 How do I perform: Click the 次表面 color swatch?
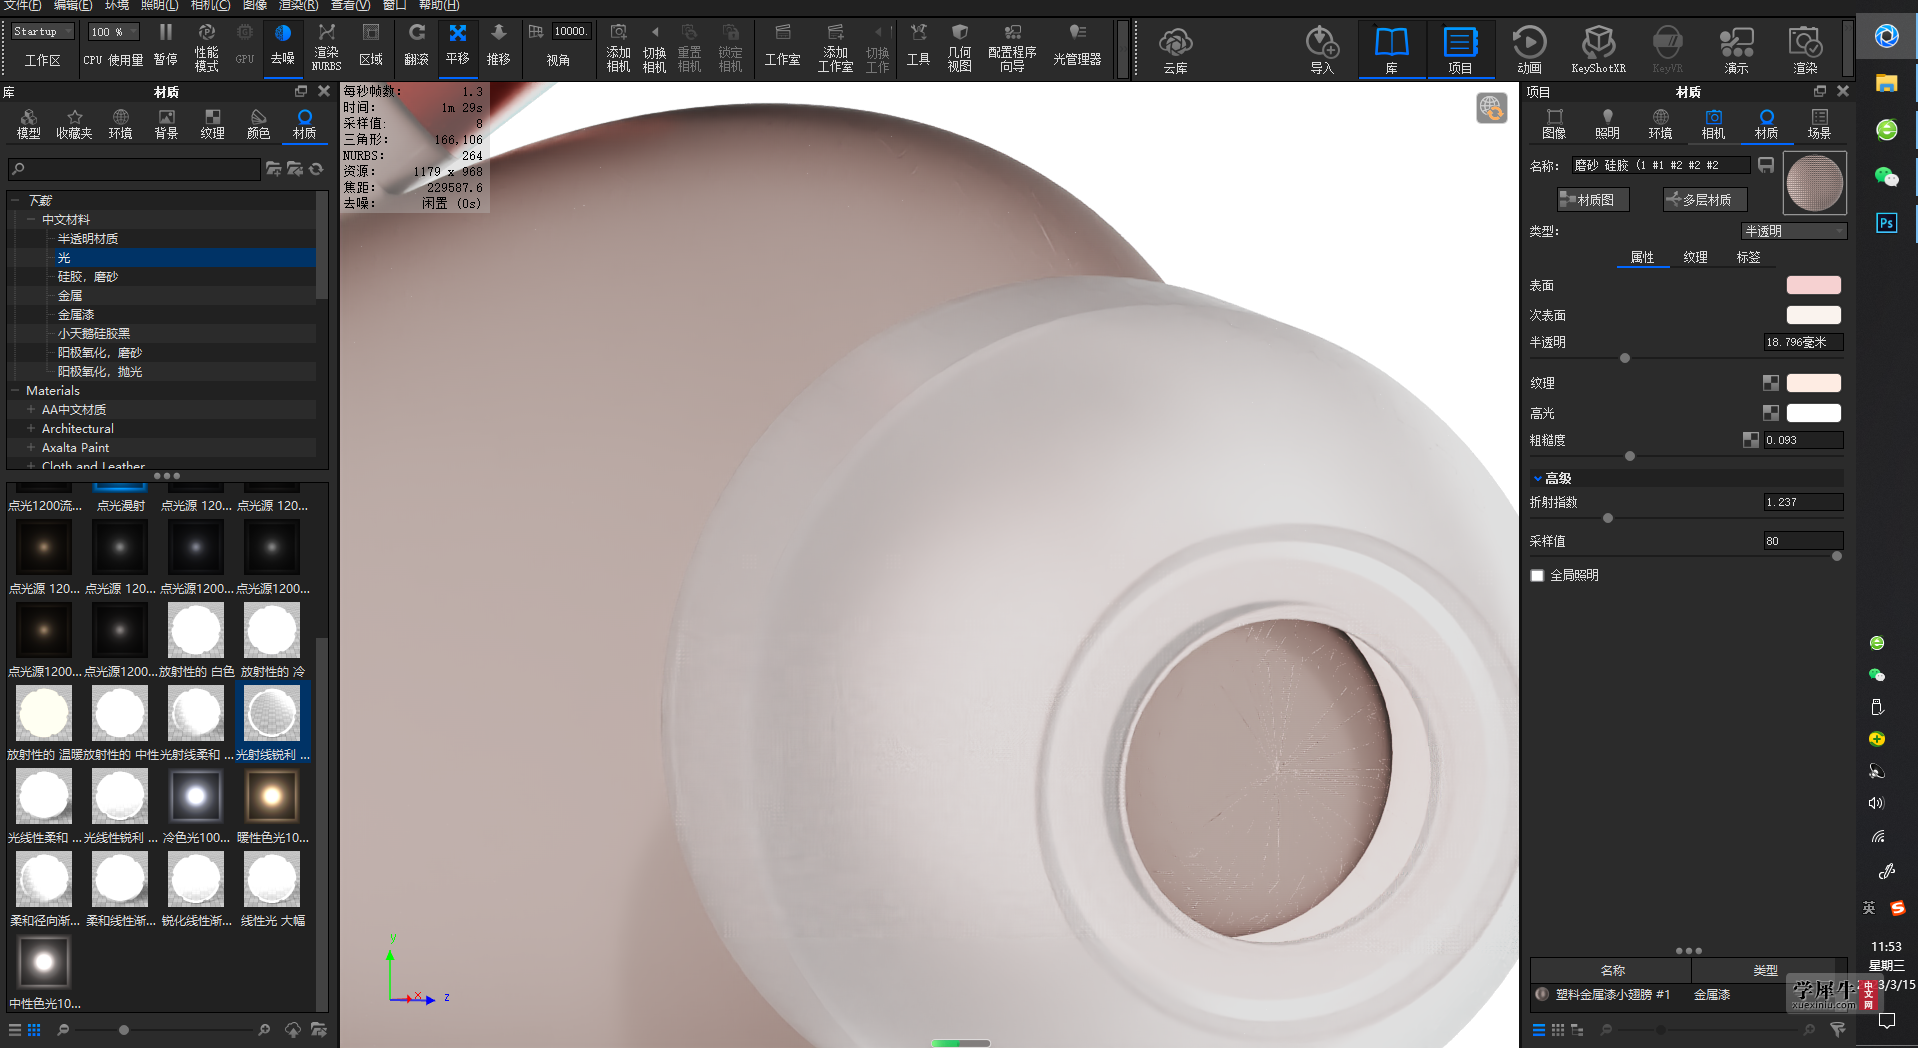[x=1814, y=315]
